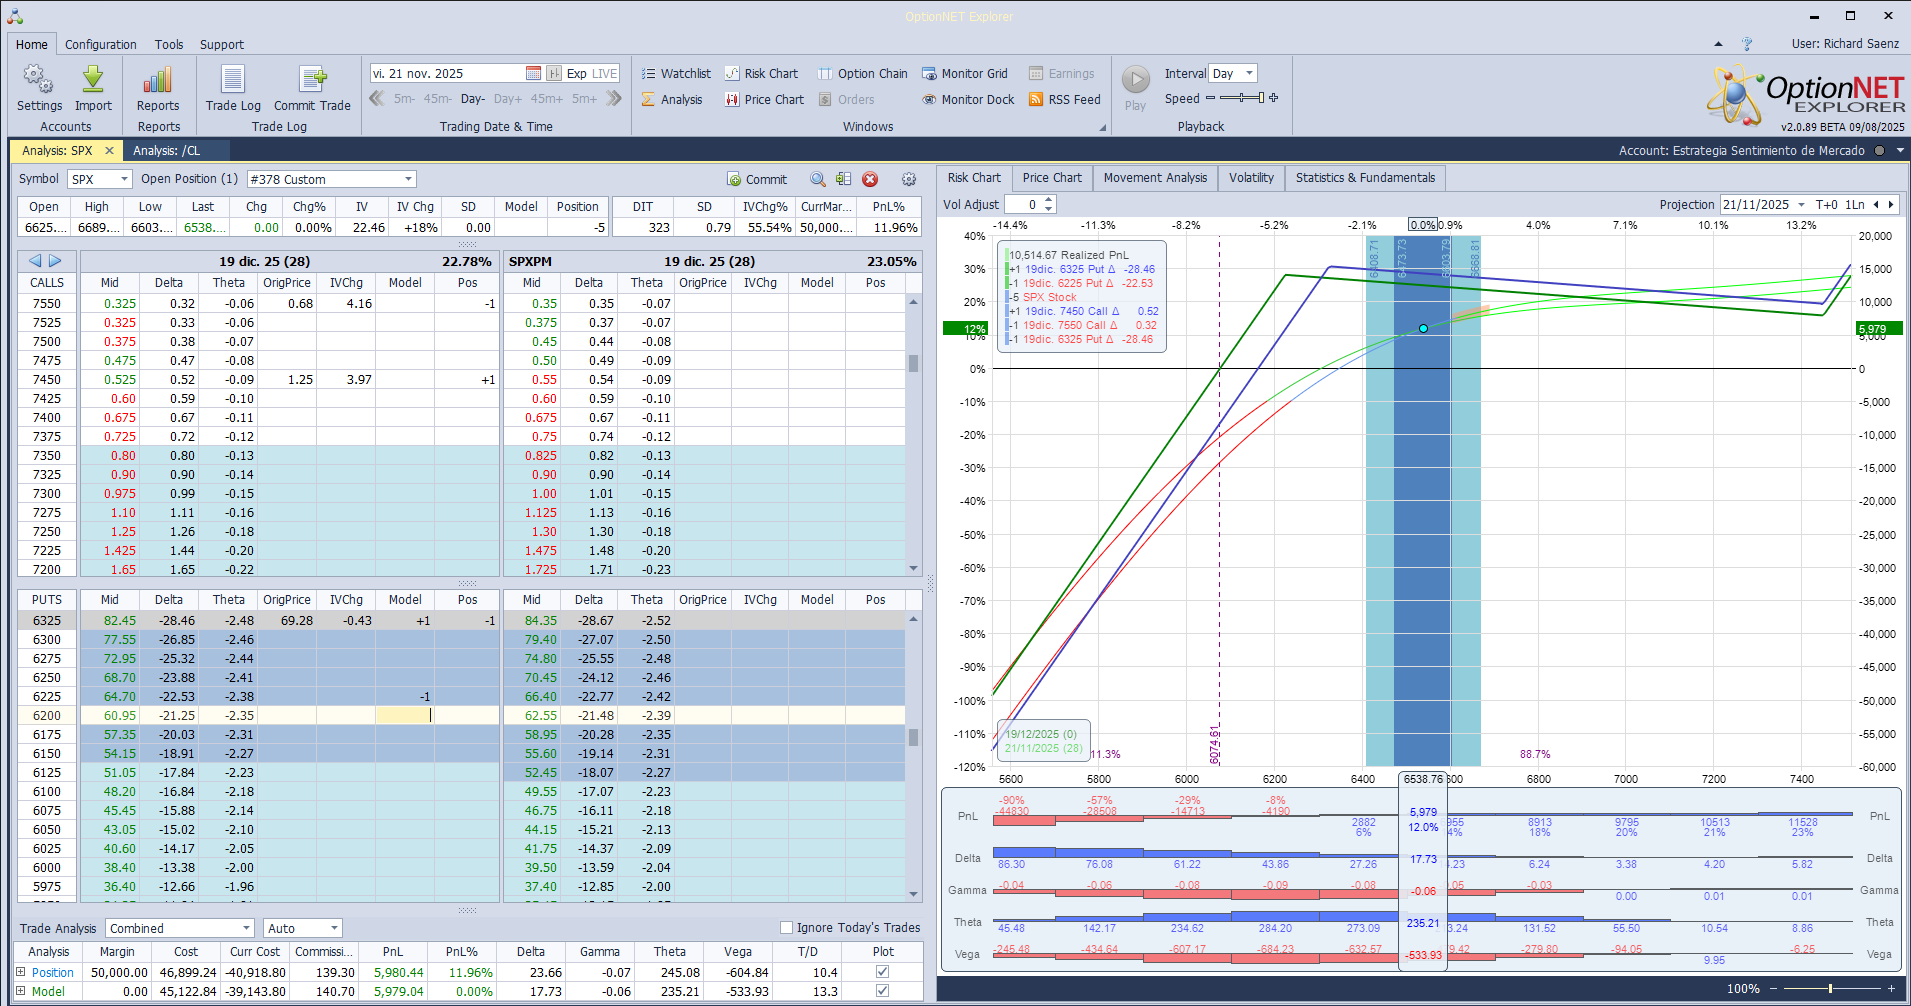Step projection forward with right arrow
This screenshot has height=1006, width=1911.
tap(1890, 204)
